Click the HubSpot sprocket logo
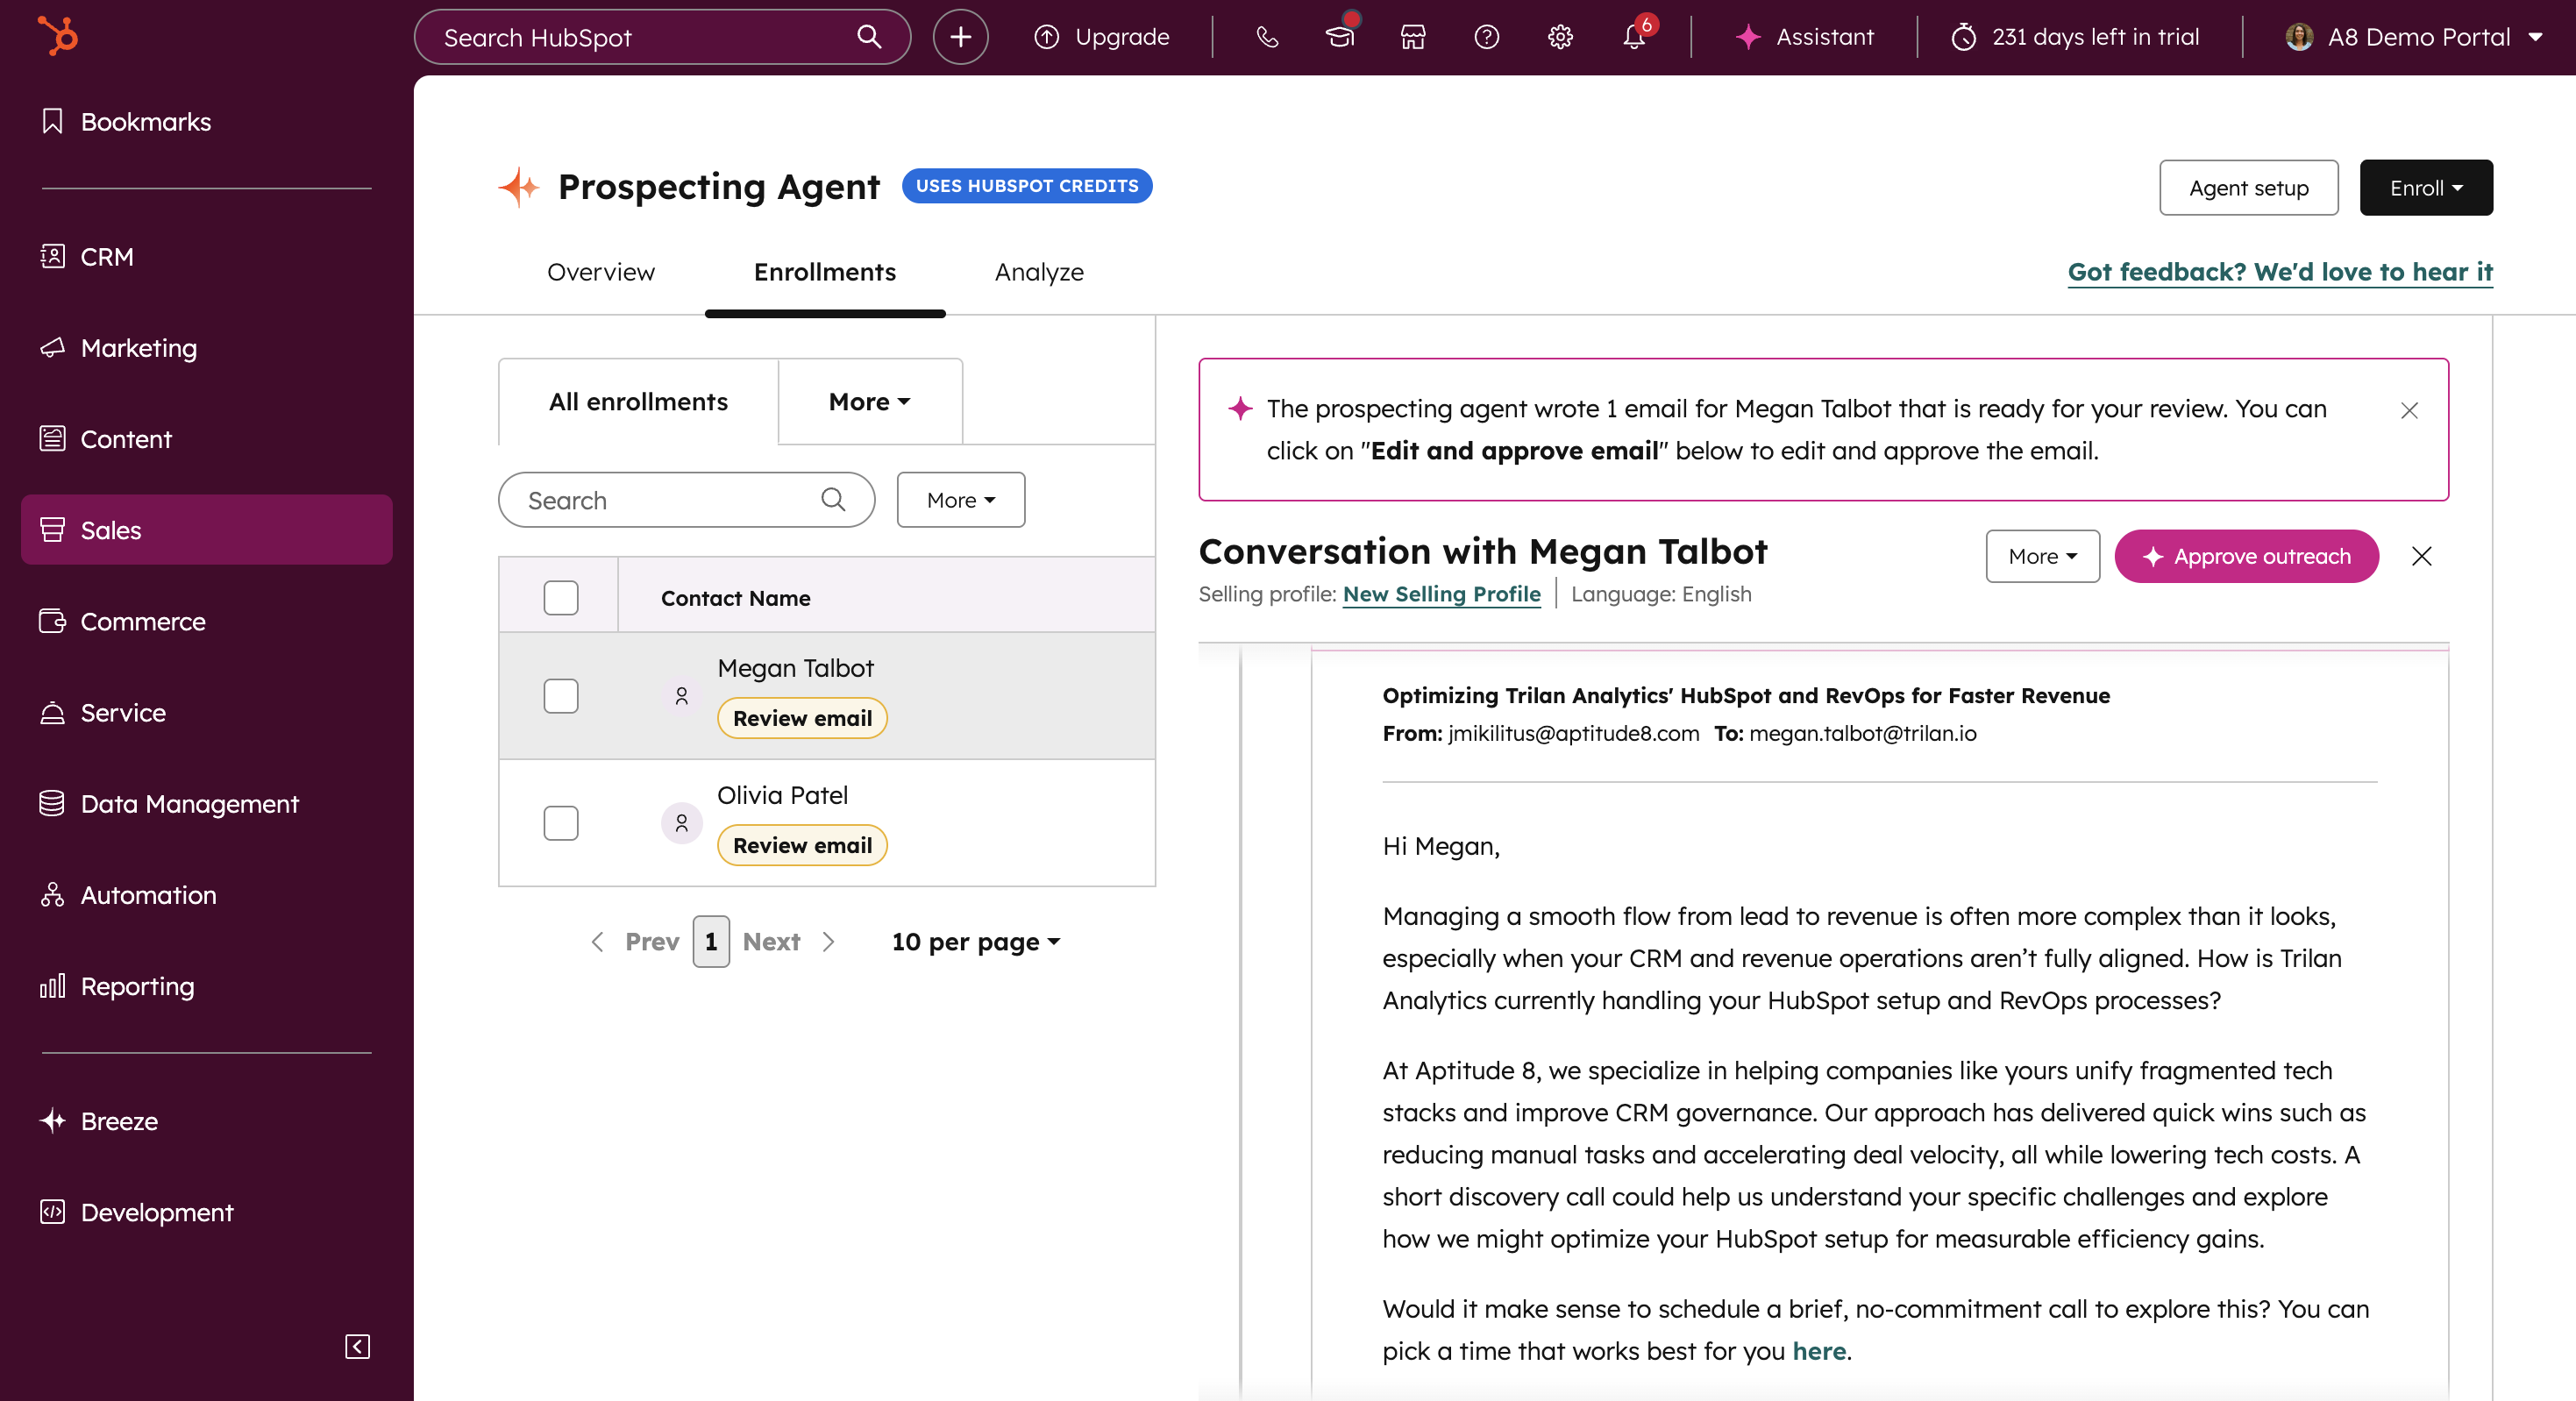This screenshot has width=2576, height=1401. pyautogui.click(x=57, y=36)
